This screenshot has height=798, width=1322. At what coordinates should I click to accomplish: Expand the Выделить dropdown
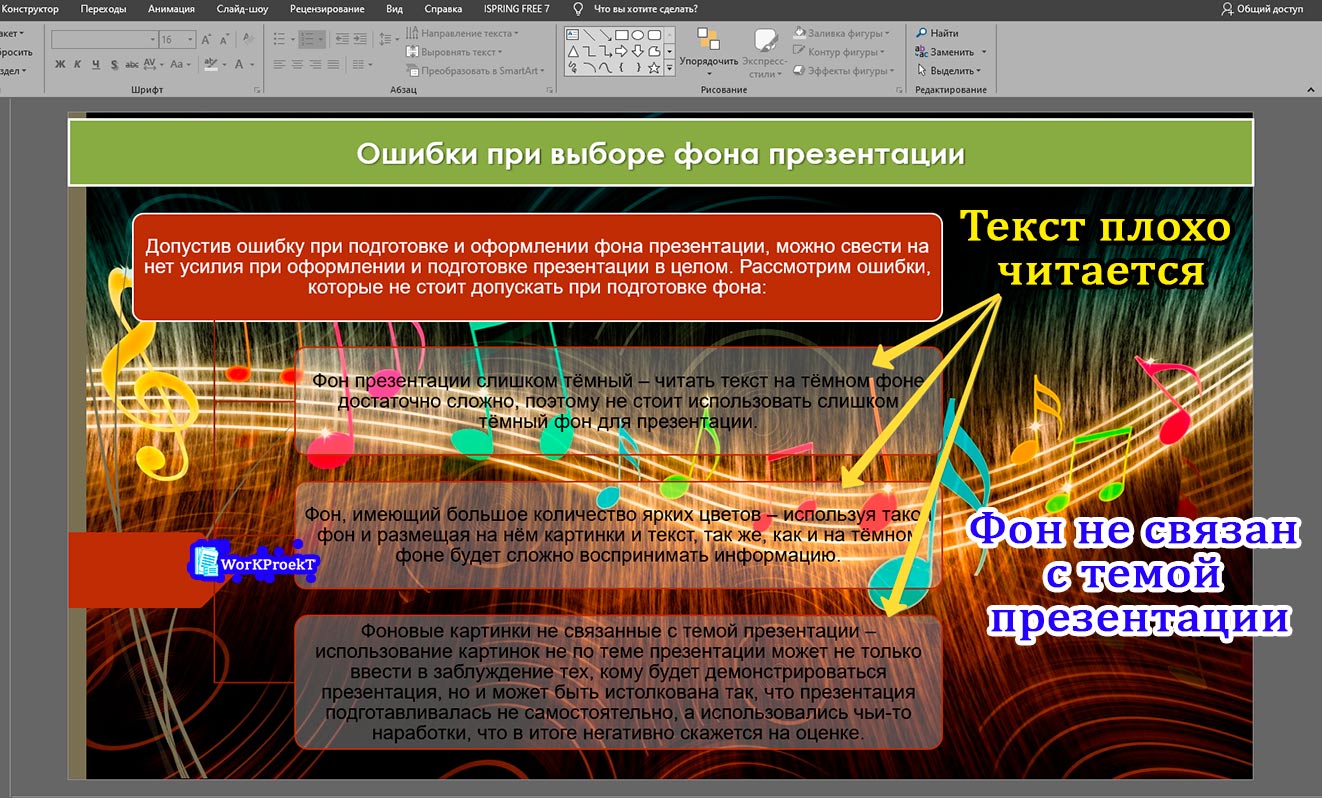coord(978,71)
